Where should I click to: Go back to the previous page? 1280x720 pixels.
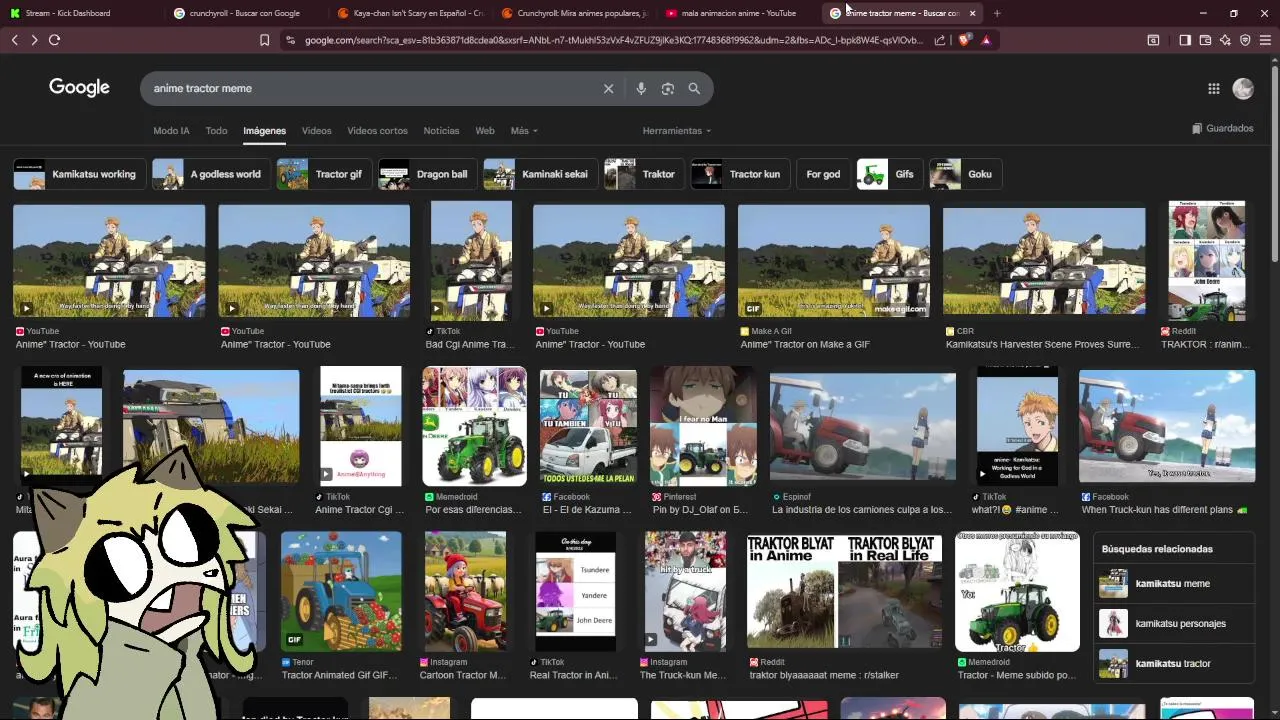(x=14, y=40)
